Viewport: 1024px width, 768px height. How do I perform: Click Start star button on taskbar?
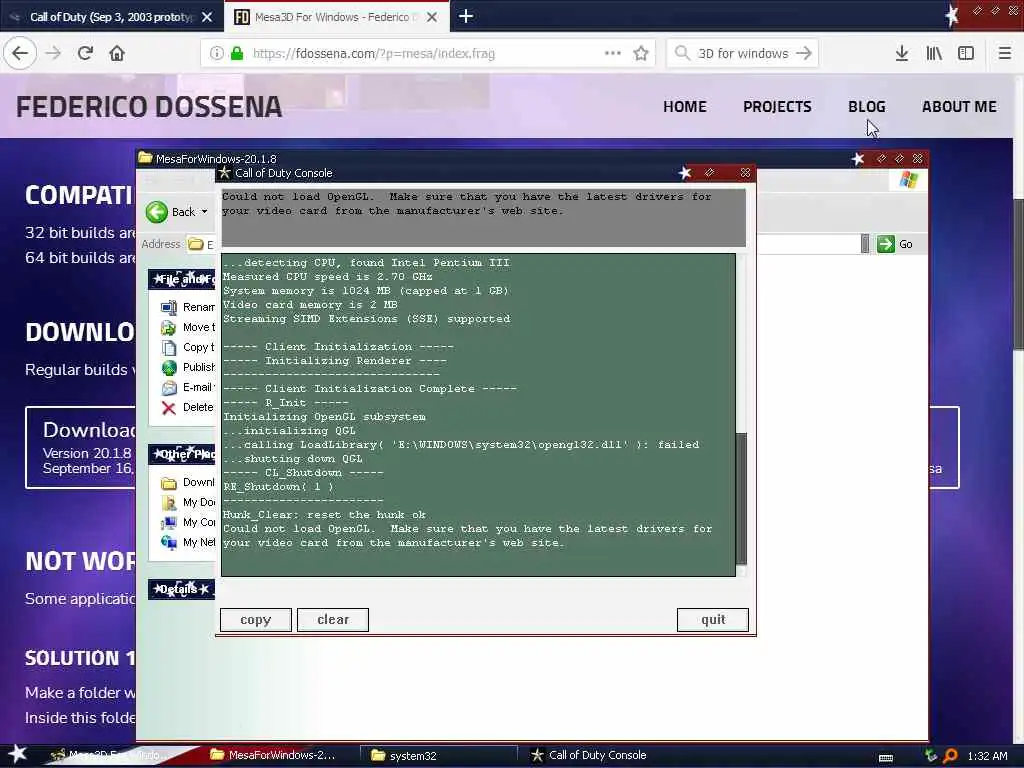pyautogui.click(x=17, y=754)
